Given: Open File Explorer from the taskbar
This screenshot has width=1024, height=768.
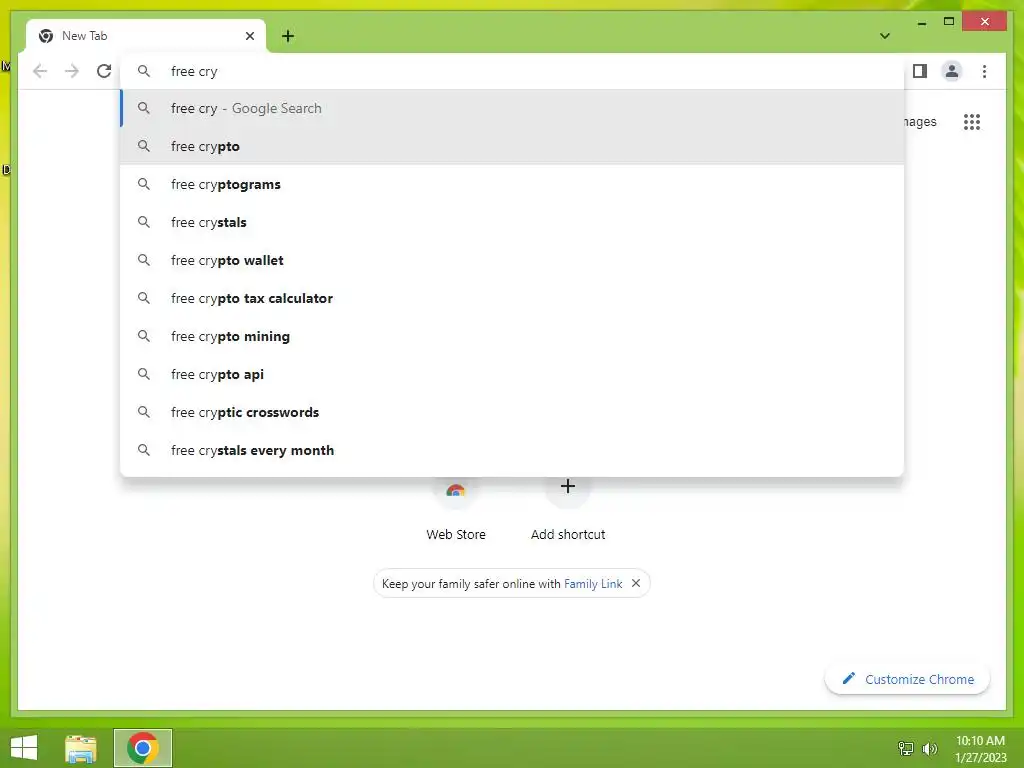Looking at the screenshot, I should tap(81, 748).
